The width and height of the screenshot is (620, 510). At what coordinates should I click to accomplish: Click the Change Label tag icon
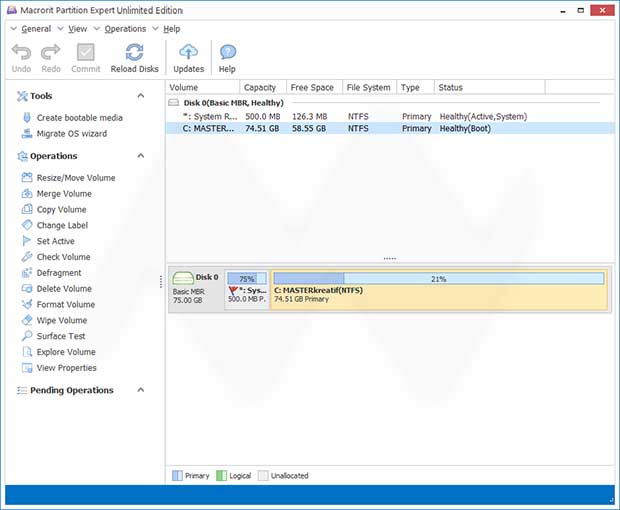tap(27, 225)
